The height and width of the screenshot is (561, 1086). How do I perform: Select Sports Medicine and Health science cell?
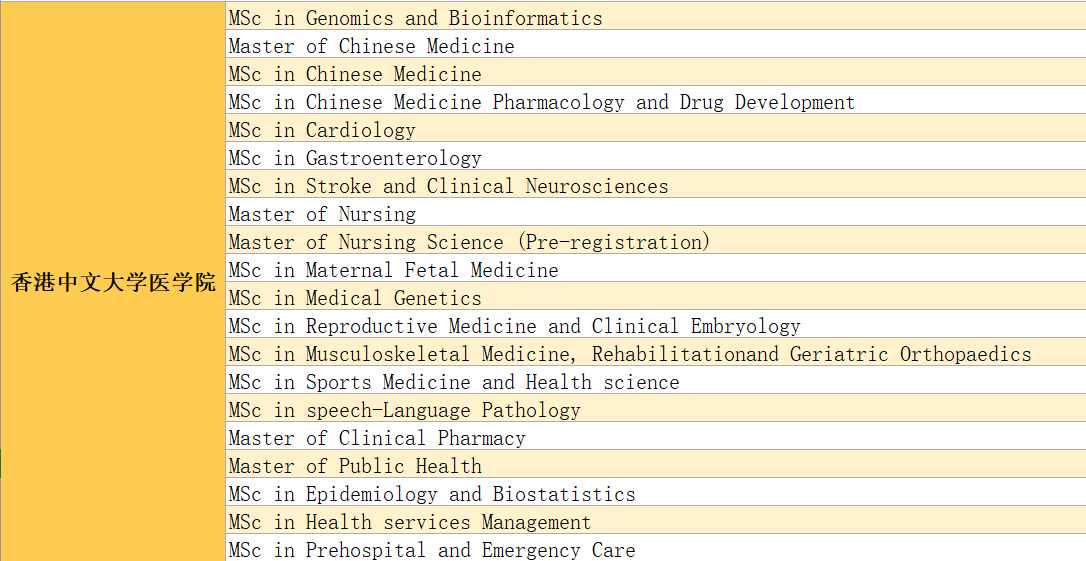tap(454, 382)
